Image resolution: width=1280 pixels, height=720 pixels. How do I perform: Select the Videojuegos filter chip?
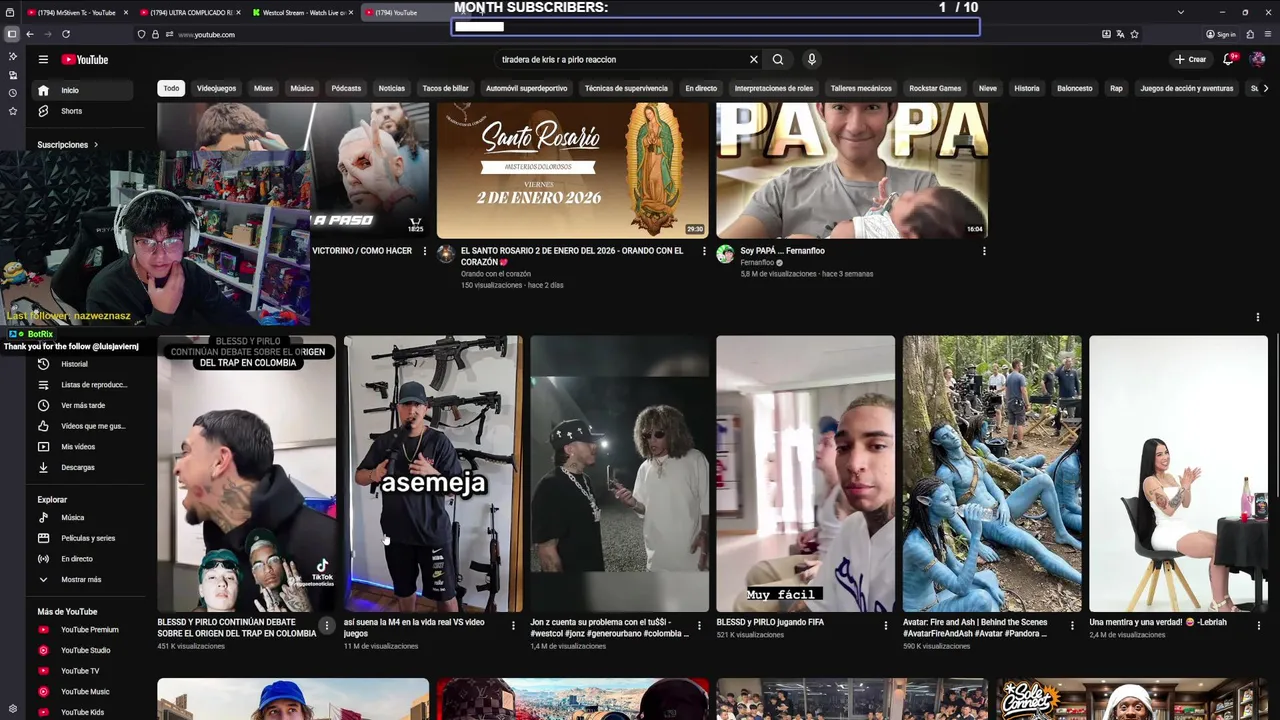click(x=216, y=88)
